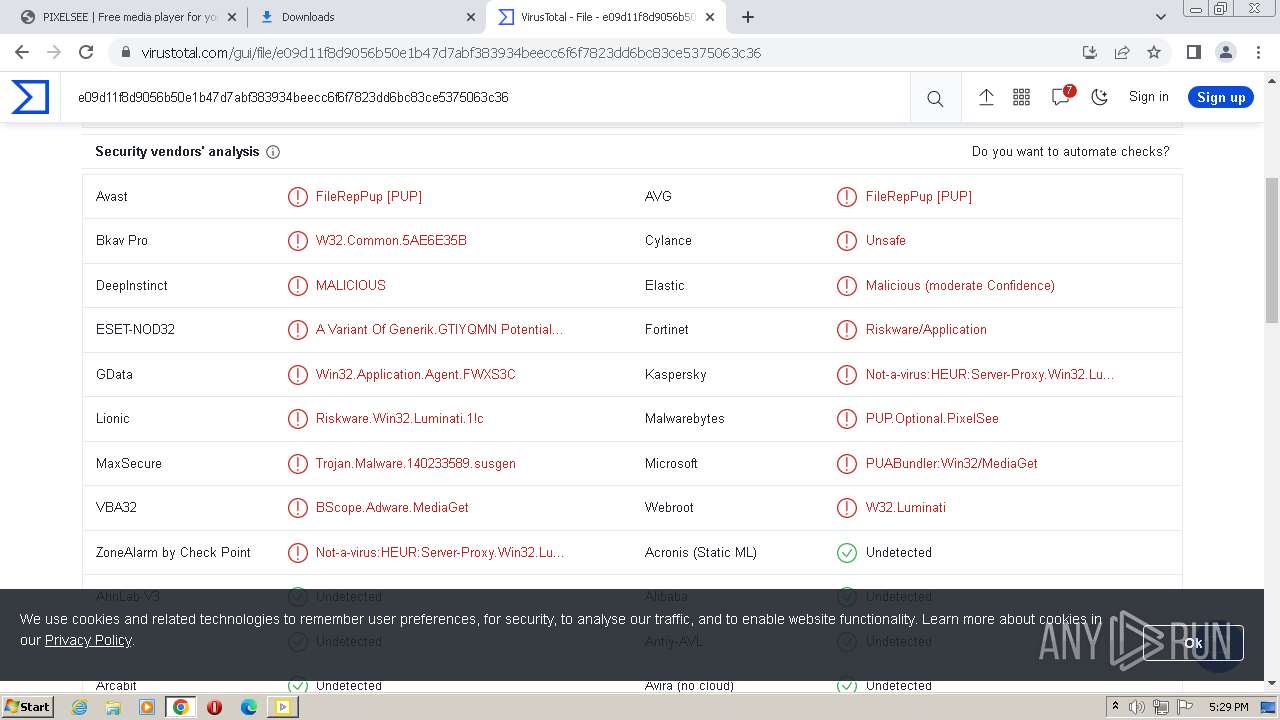
Task: Click Acronis (Static ML) Undetected checkmark icon
Action: [847, 553]
